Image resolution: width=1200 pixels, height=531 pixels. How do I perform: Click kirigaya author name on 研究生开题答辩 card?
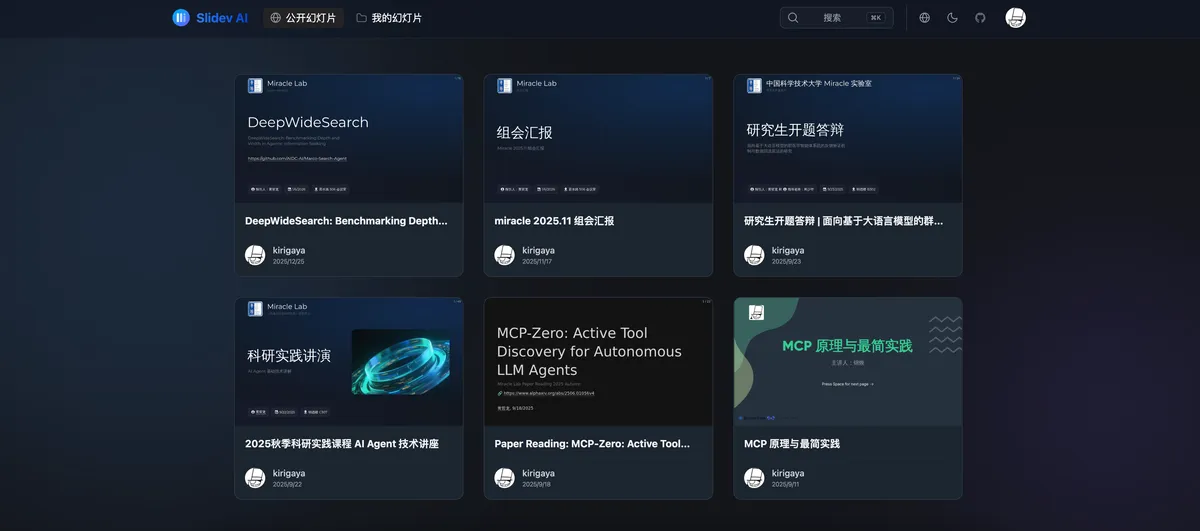(x=788, y=250)
